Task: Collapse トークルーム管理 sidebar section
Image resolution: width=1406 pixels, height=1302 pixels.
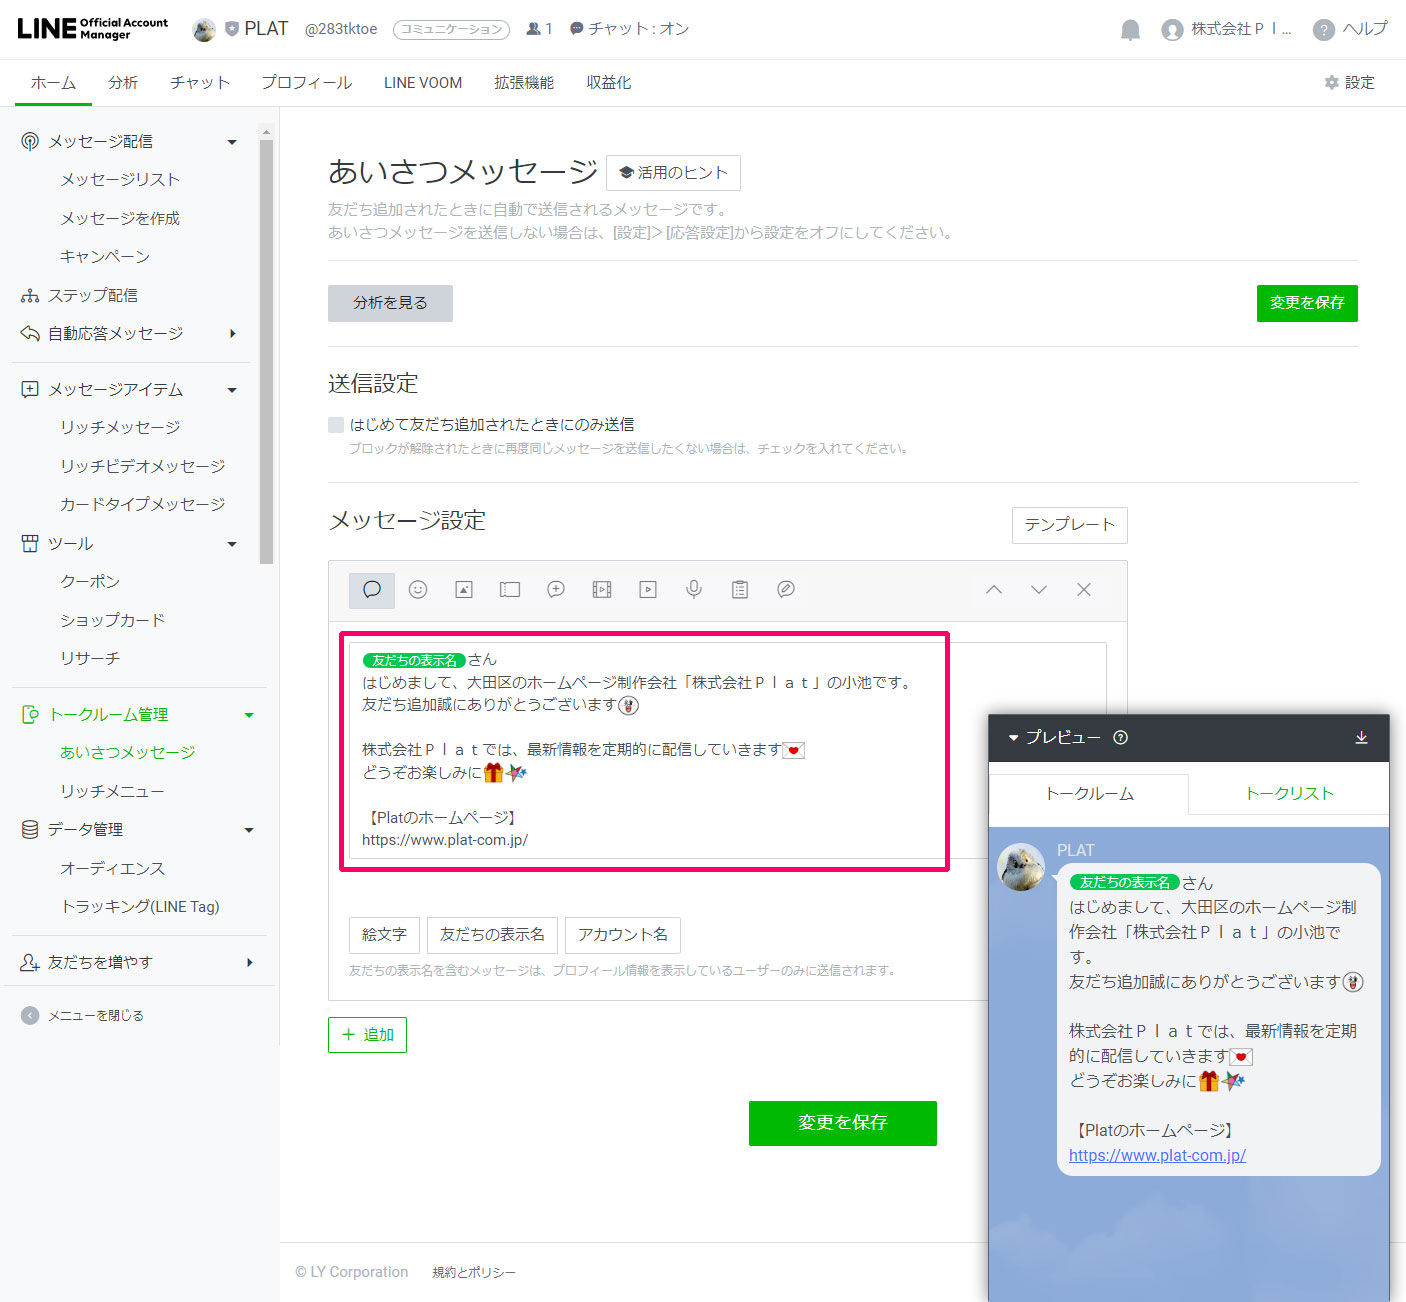Action: click(x=249, y=715)
